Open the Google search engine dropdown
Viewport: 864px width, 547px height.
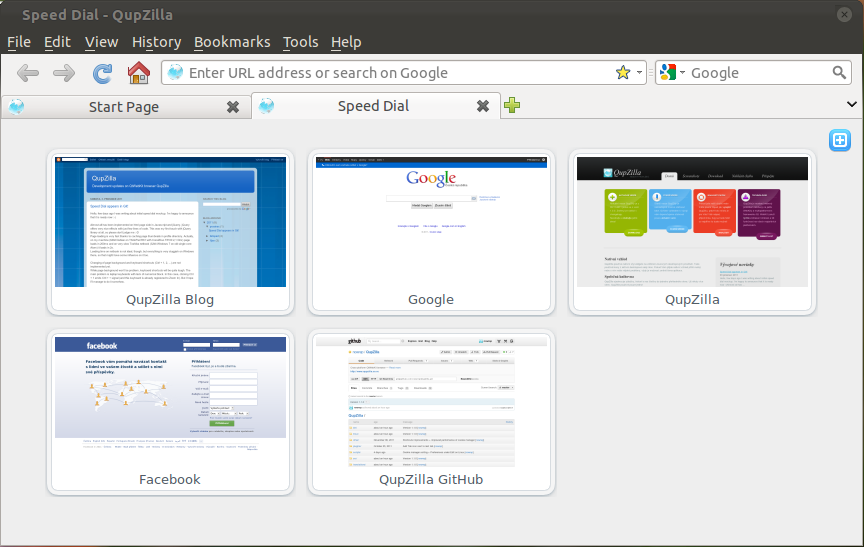(672, 72)
